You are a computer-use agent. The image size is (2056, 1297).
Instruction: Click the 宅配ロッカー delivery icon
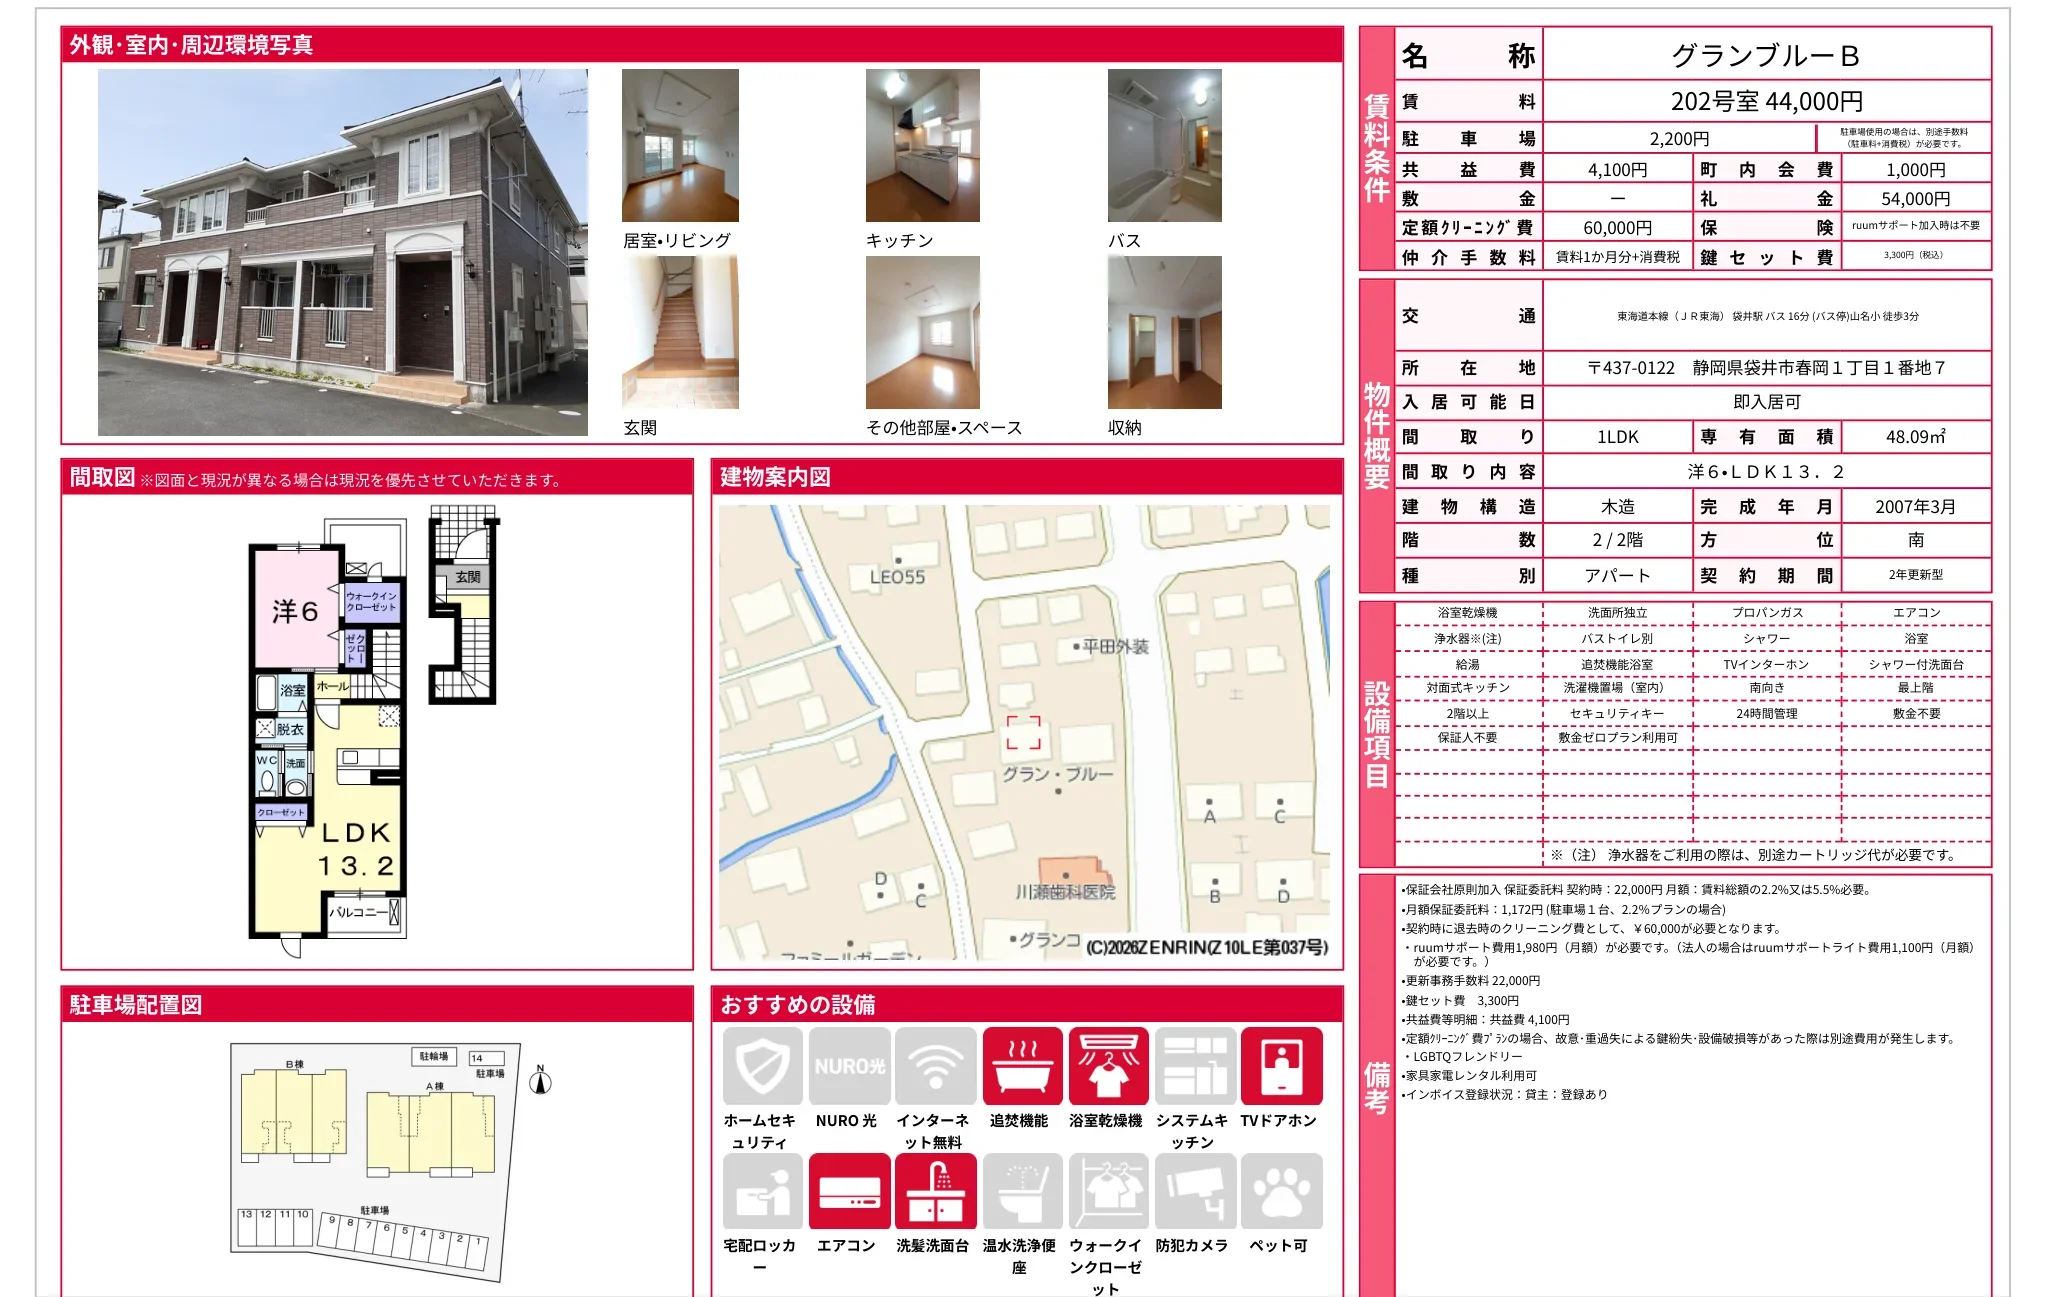coord(763,1191)
